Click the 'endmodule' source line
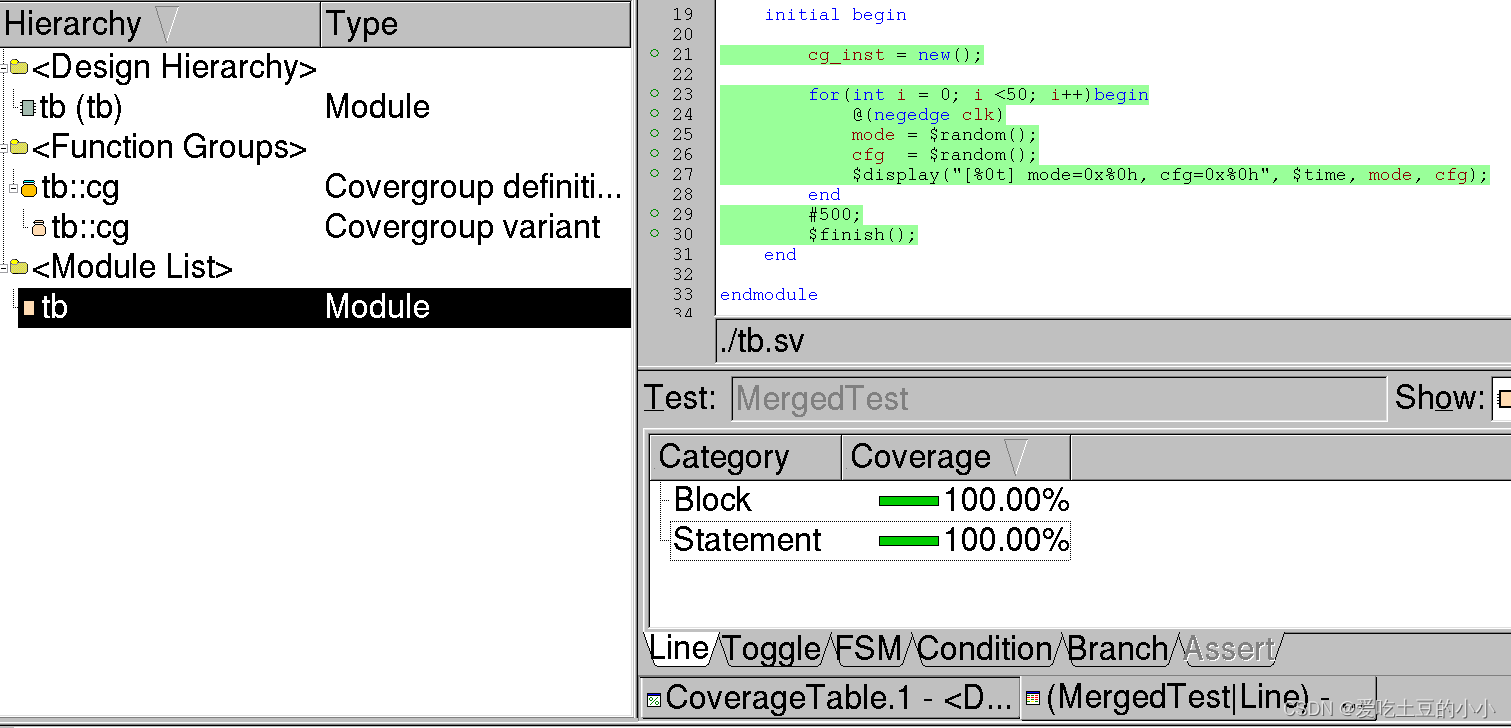 point(769,295)
